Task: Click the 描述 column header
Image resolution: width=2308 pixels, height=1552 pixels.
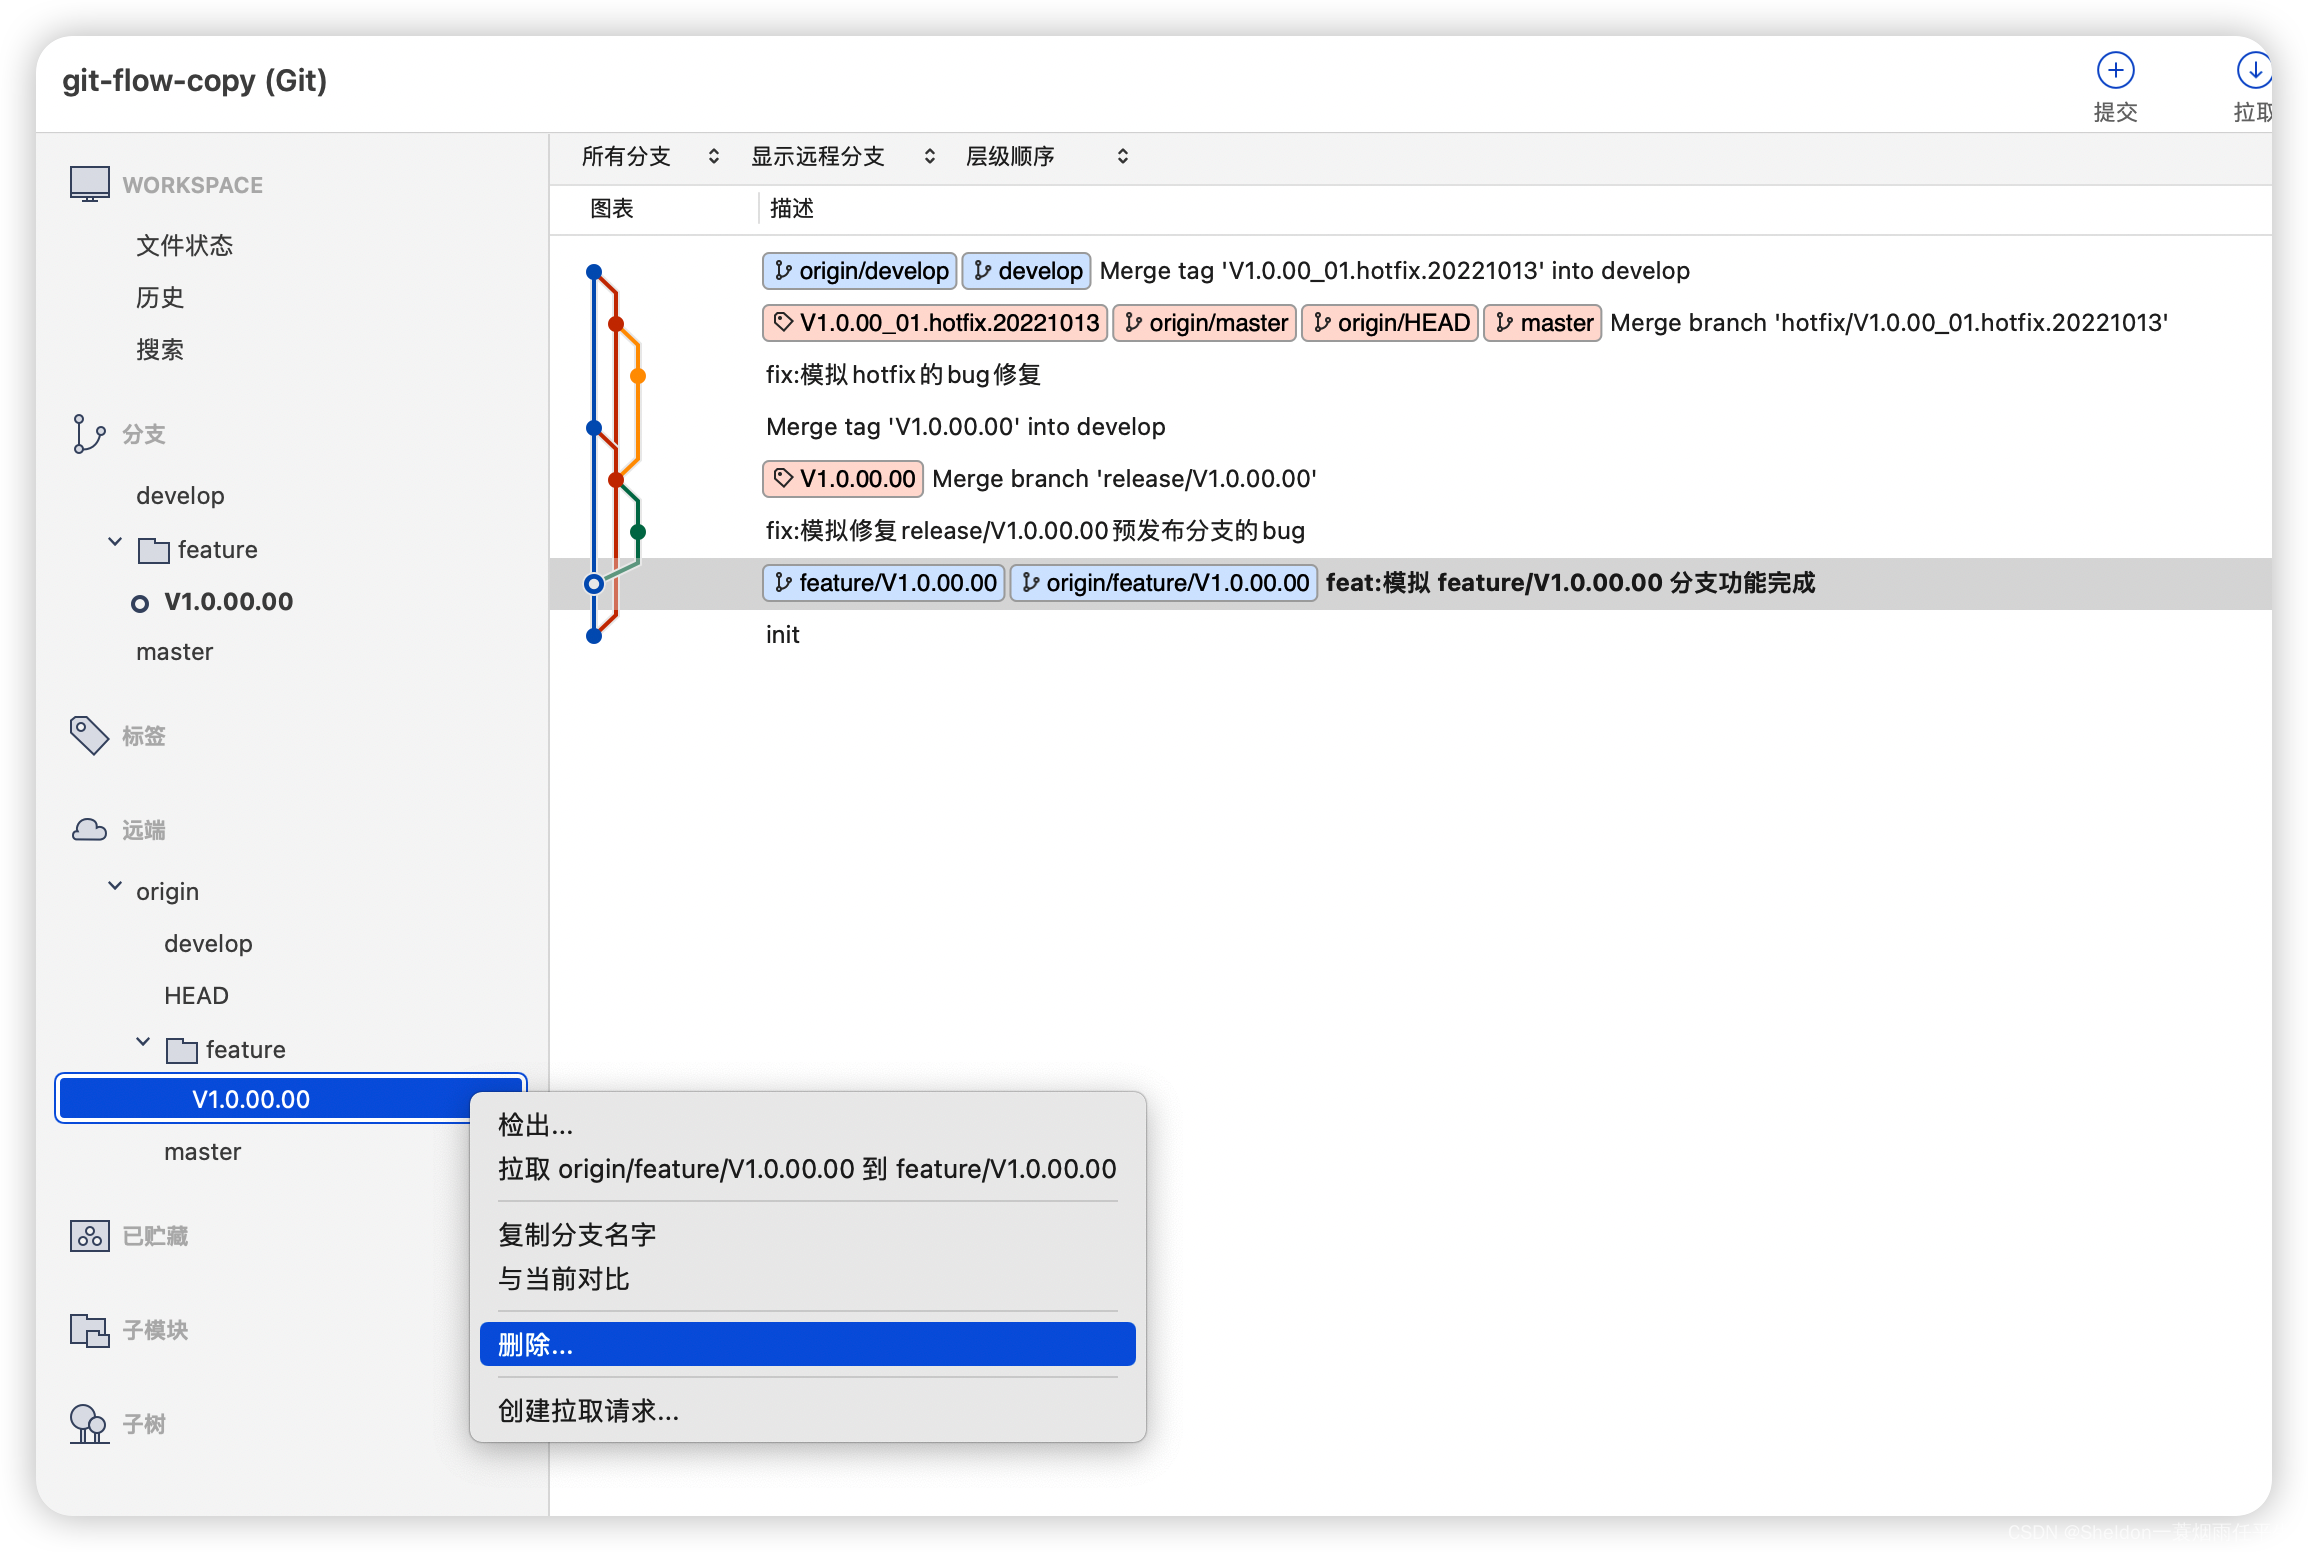Action: (x=792, y=208)
